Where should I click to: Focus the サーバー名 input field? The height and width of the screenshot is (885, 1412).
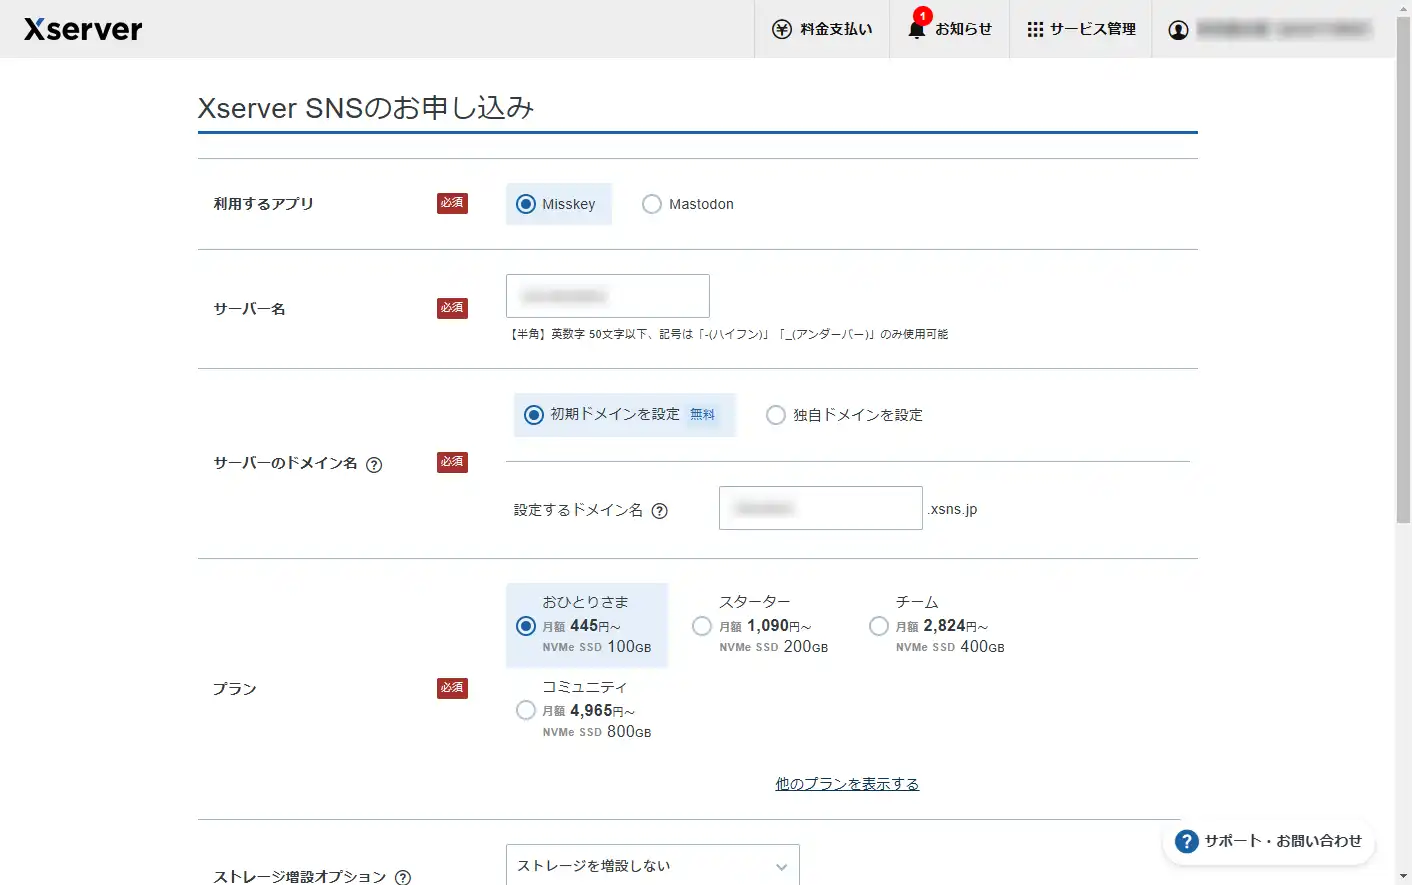[x=608, y=296]
